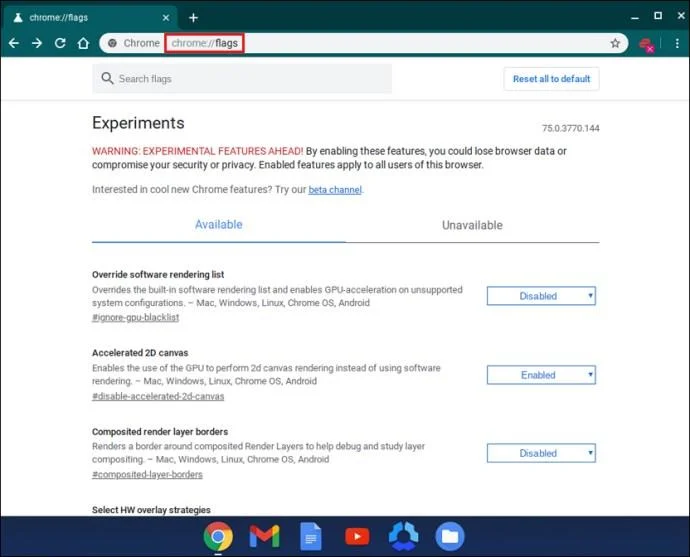This screenshot has width=690, height=557.
Task: Minimize the browser window
Action: (x=635, y=18)
